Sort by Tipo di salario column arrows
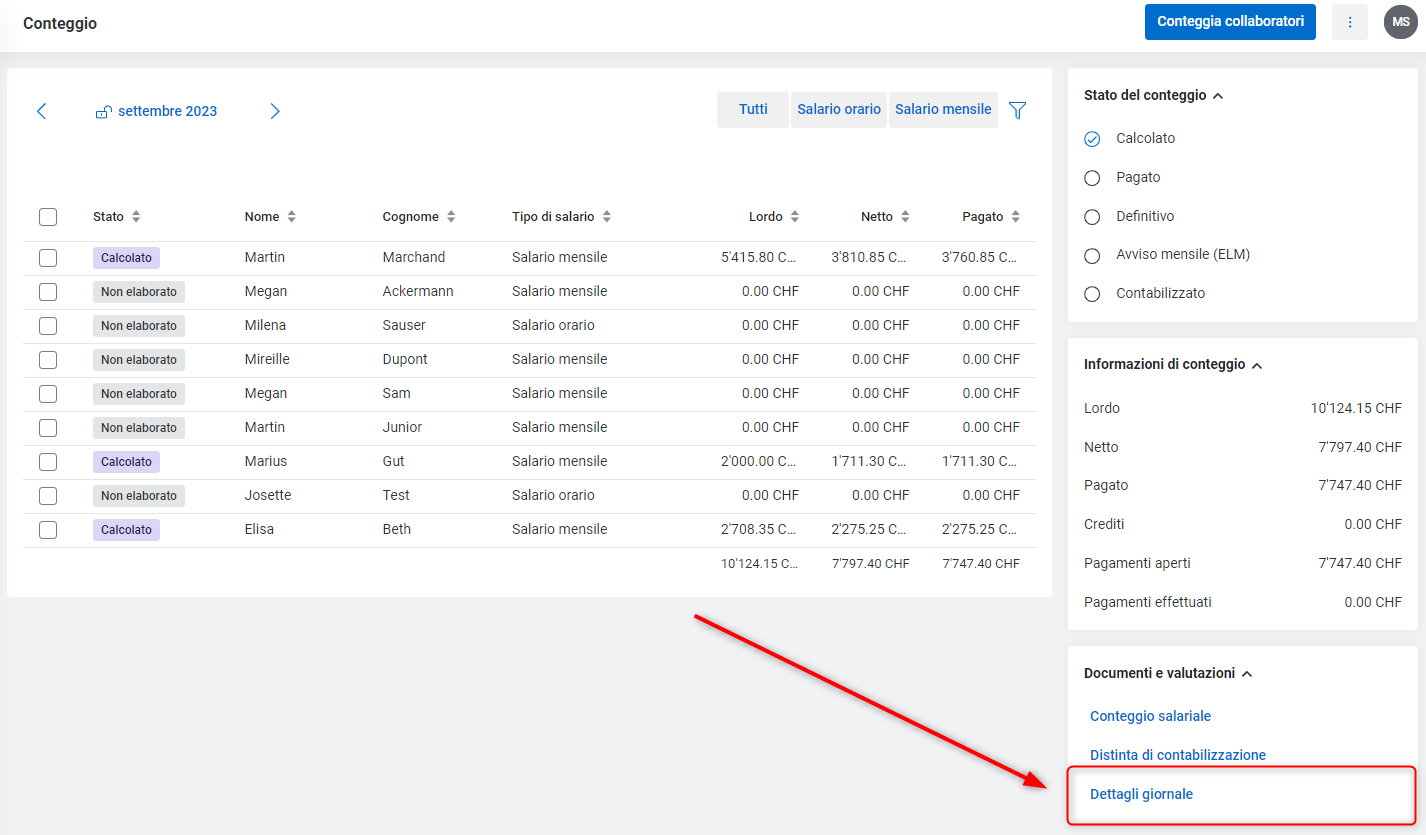The image size is (1426, 835). (607, 217)
